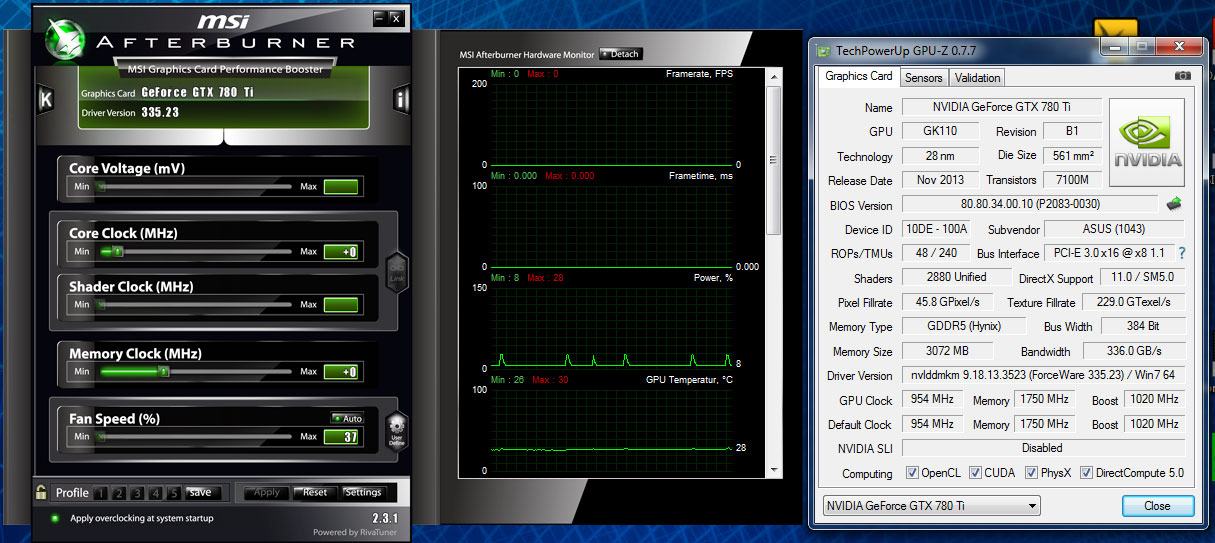The image size is (1215, 543).
Task: Click the GDDR5 (Hynix) memory type field
Action: click(964, 326)
